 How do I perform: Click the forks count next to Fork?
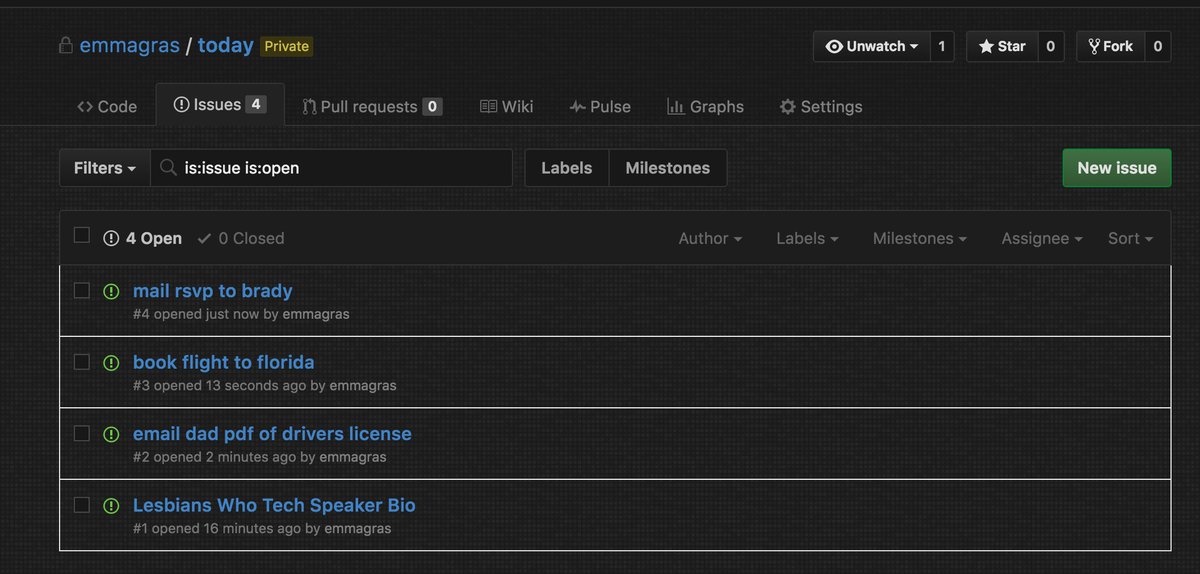pos(1158,46)
